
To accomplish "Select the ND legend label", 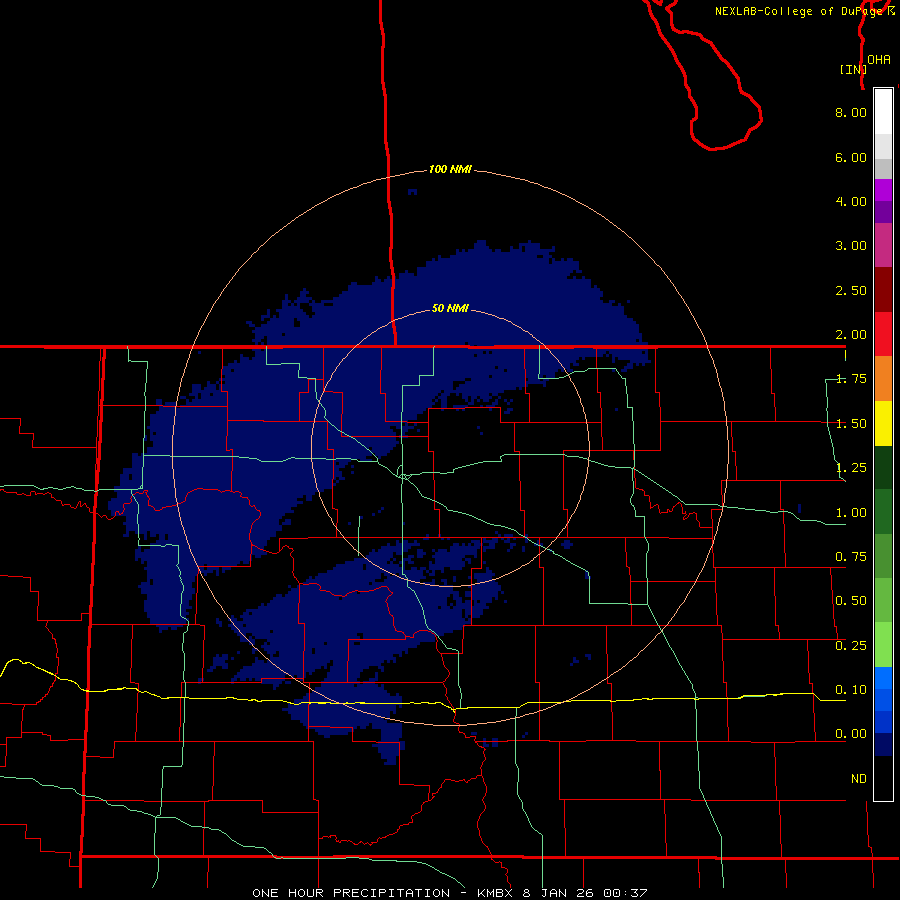I will click(859, 779).
